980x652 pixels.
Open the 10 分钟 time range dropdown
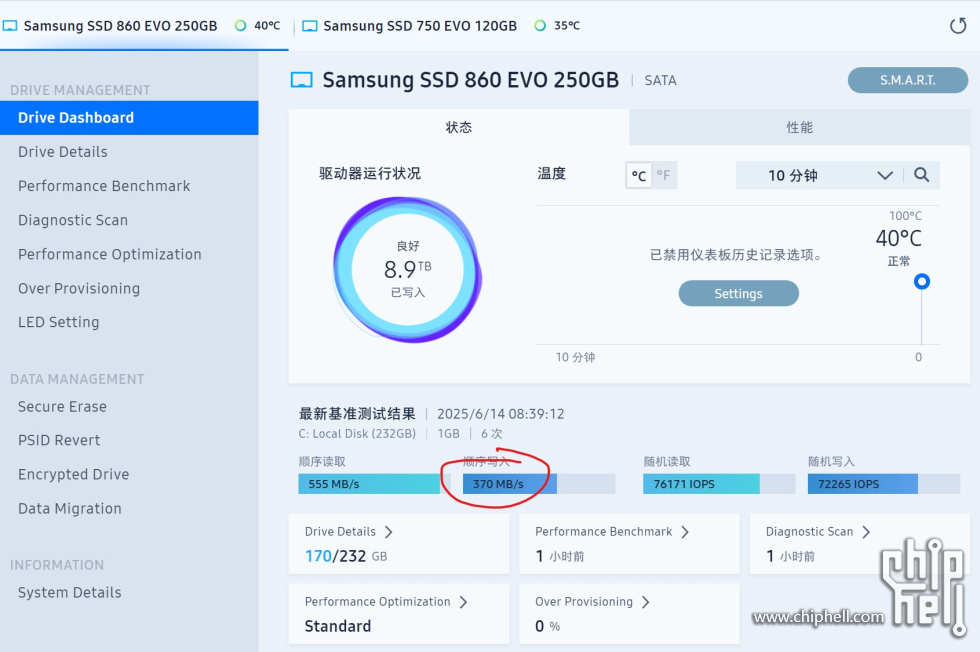point(819,175)
